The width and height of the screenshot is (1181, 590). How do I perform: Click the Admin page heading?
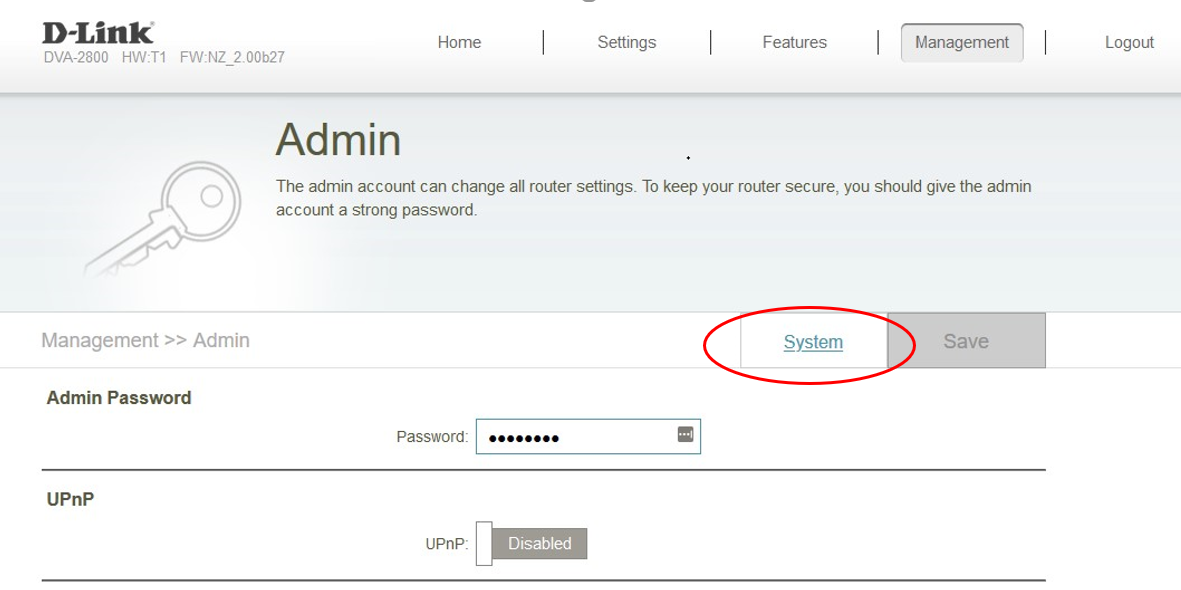(x=338, y=139)
